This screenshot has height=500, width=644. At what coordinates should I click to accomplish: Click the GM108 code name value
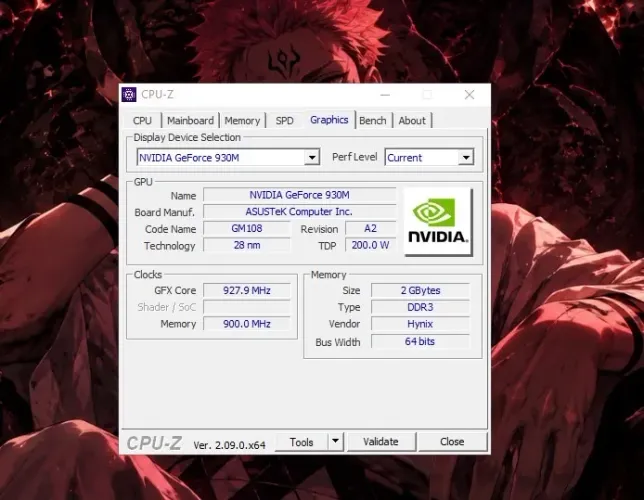pos(247,228)
